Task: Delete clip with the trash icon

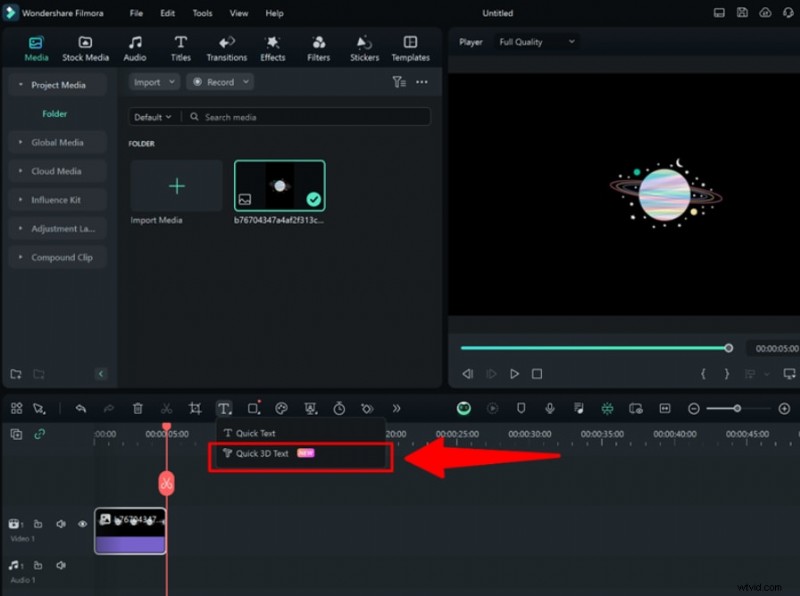Action: click(138, 408)
